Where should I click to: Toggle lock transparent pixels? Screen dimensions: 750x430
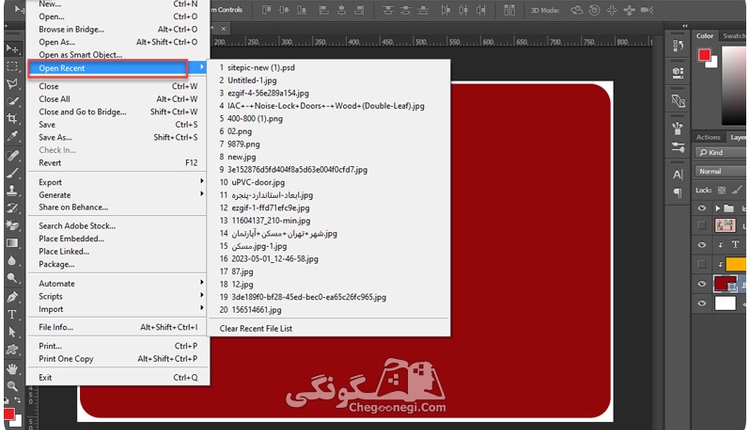[722, 190]
